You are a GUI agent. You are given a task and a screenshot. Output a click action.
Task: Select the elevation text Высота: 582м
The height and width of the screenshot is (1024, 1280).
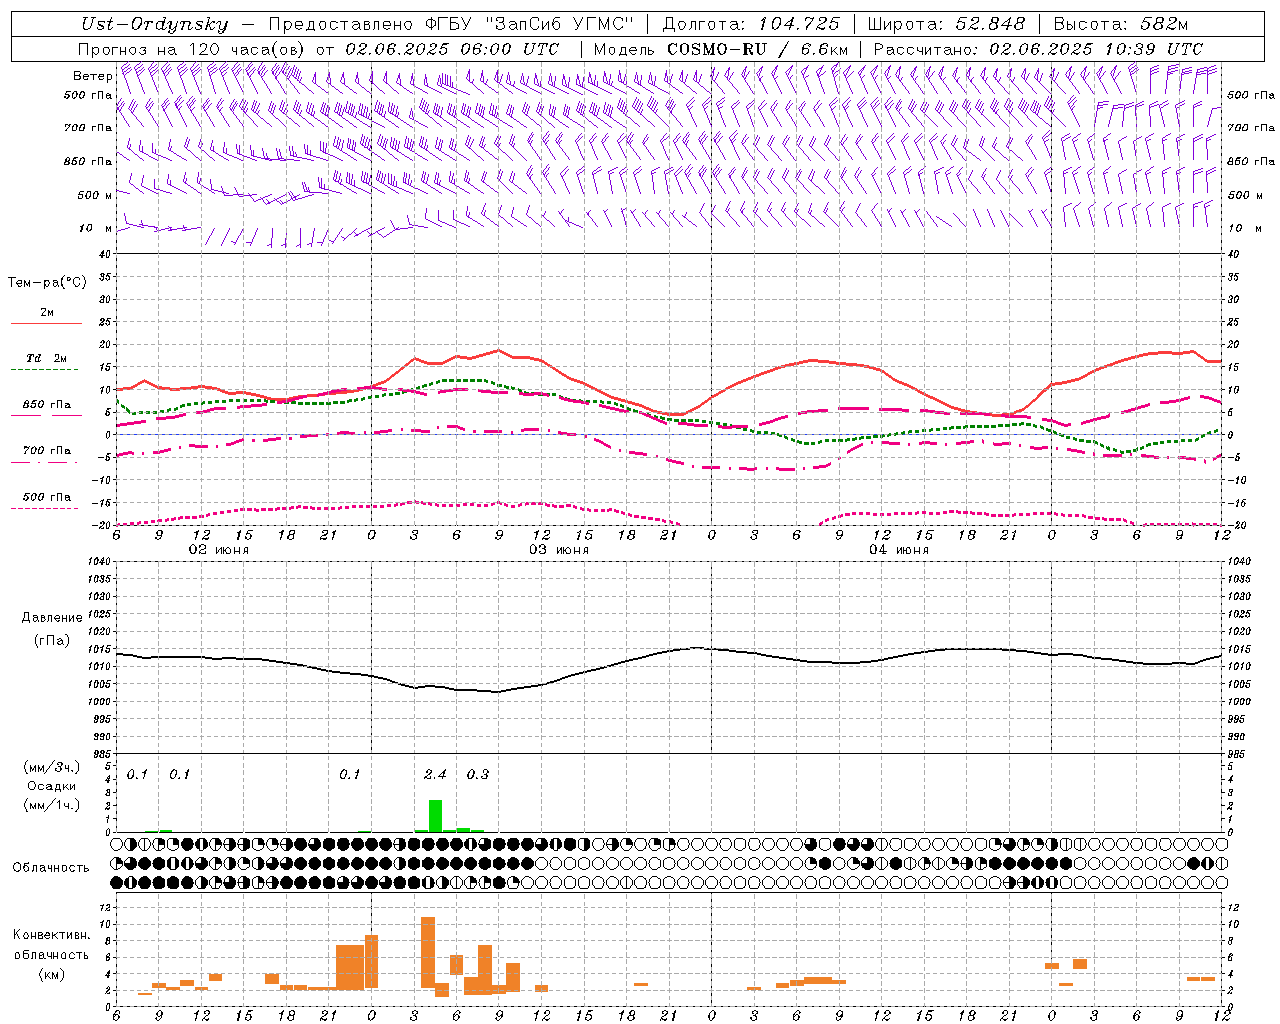1121,24
